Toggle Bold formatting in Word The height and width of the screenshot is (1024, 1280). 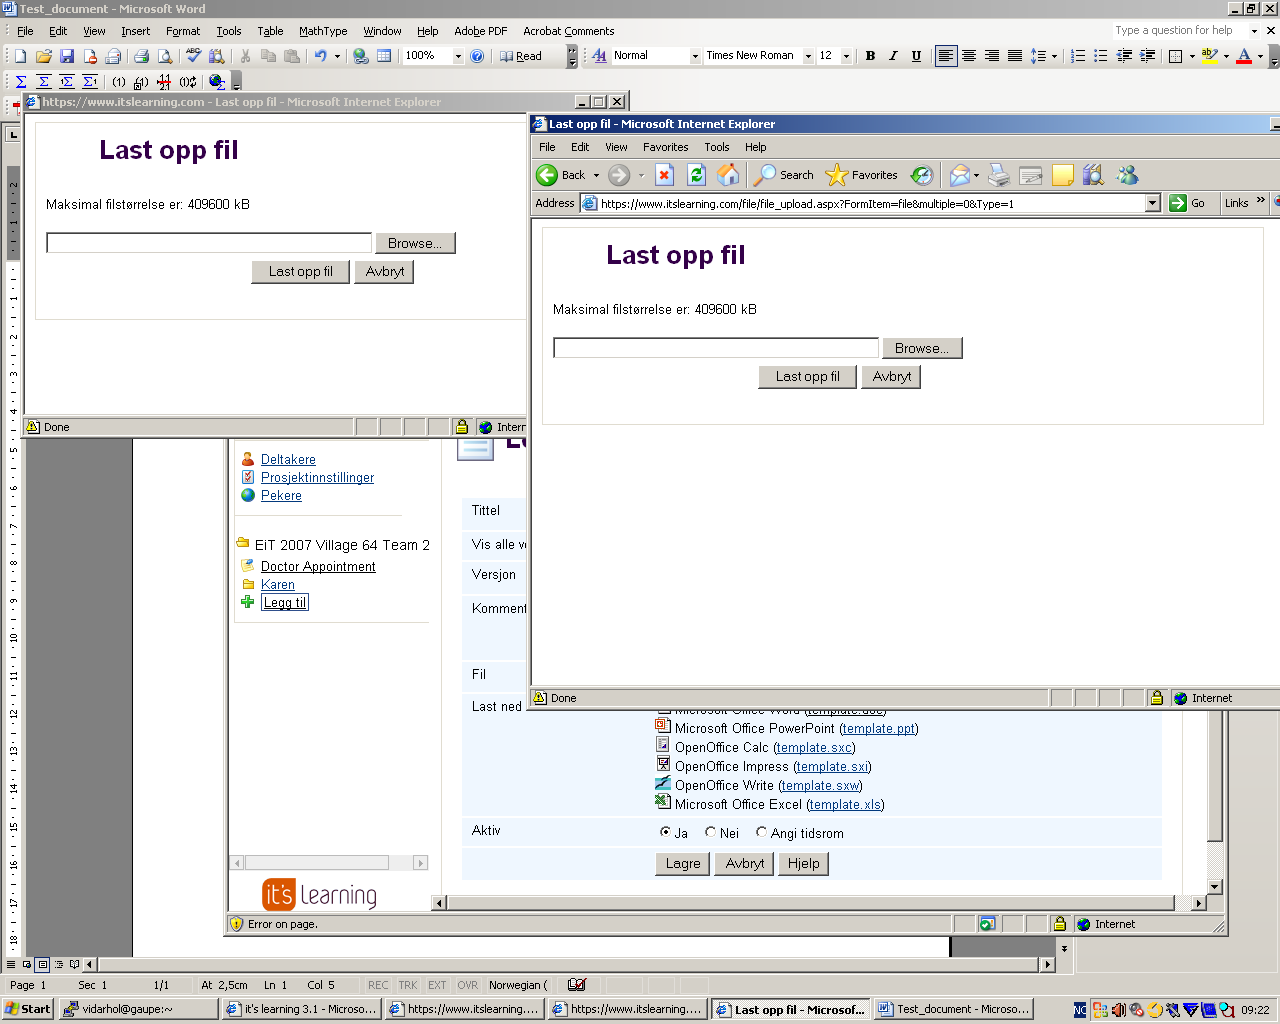click(x=870, y=56)
